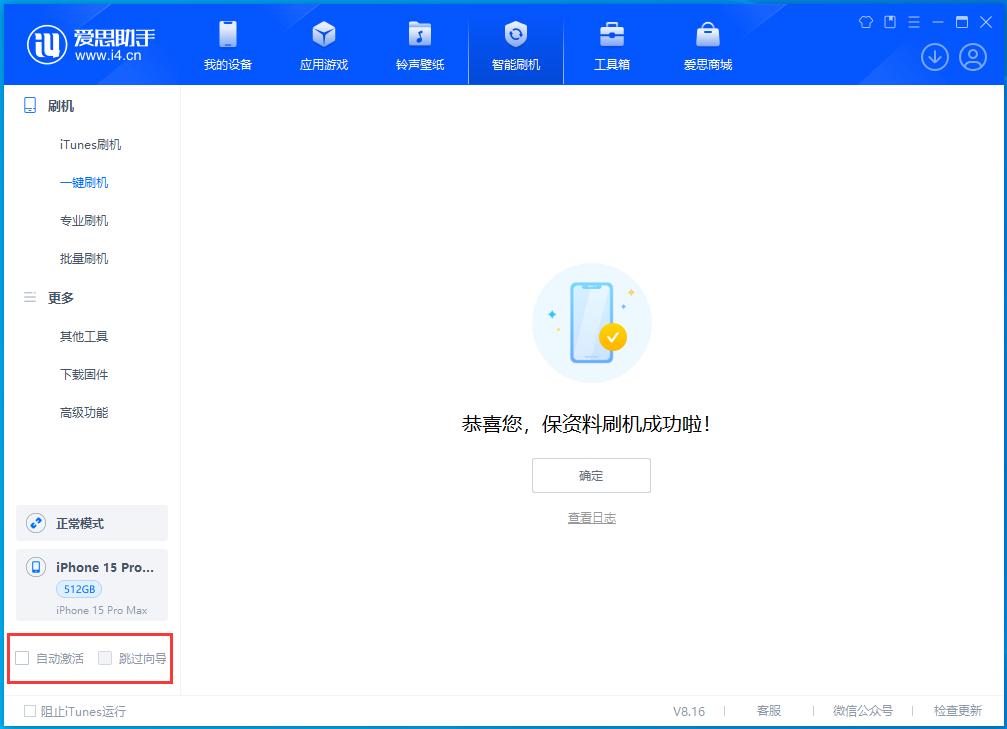Viewport: 1007px width, 729px height.
Task: Open 高级功能 in sidebar
Action: click(x=84, y=412)
